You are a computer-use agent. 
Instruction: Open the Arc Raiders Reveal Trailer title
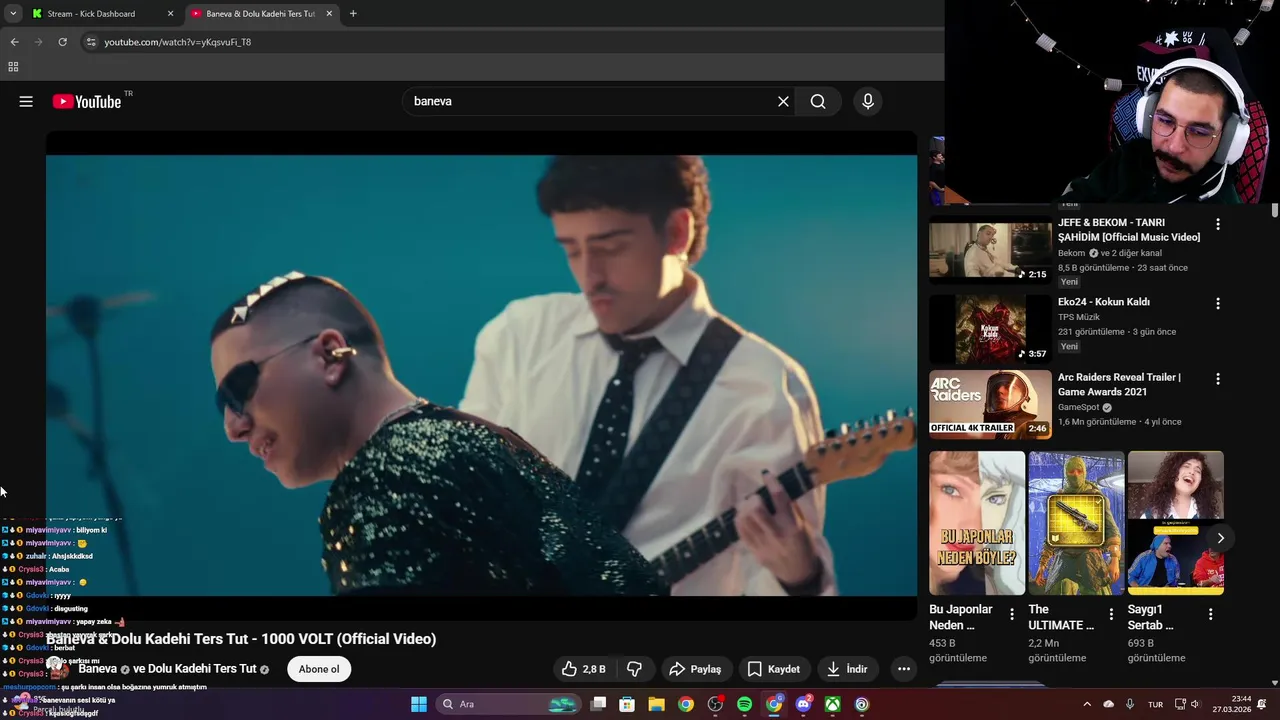tap(1119, 385)
